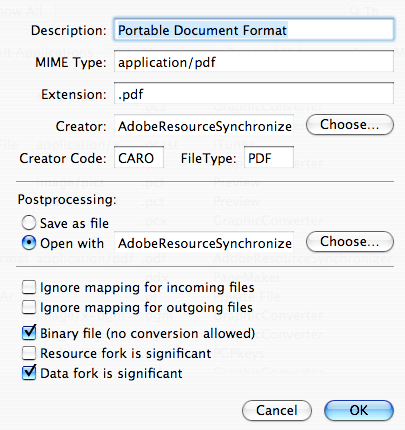The width and height of the screenshot is (405, 430).
Task: Choose a Creator application
Action: pos(350,125)
